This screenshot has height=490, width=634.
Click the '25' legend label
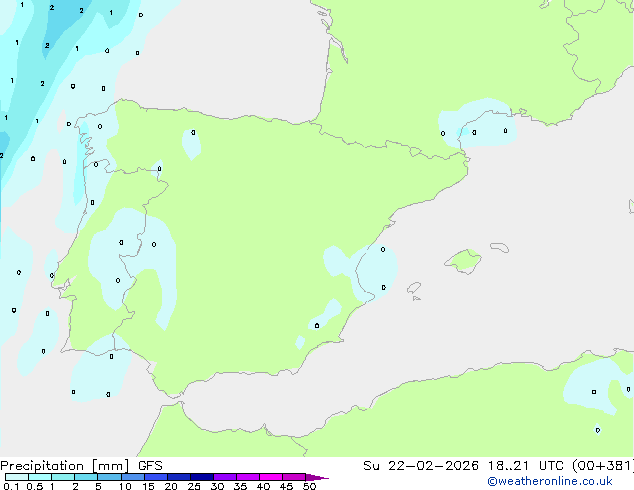tap(194, 486)
